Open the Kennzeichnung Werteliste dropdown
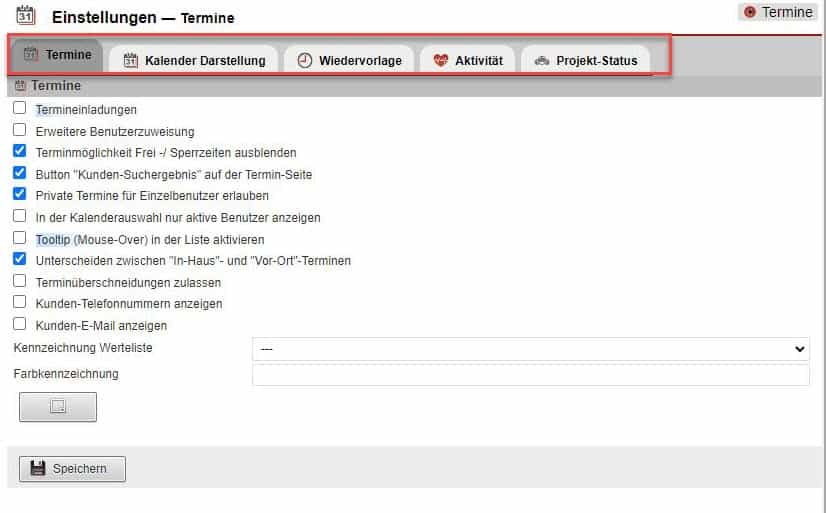The height and width of the screenshot is (513, 826). (530, 348)
